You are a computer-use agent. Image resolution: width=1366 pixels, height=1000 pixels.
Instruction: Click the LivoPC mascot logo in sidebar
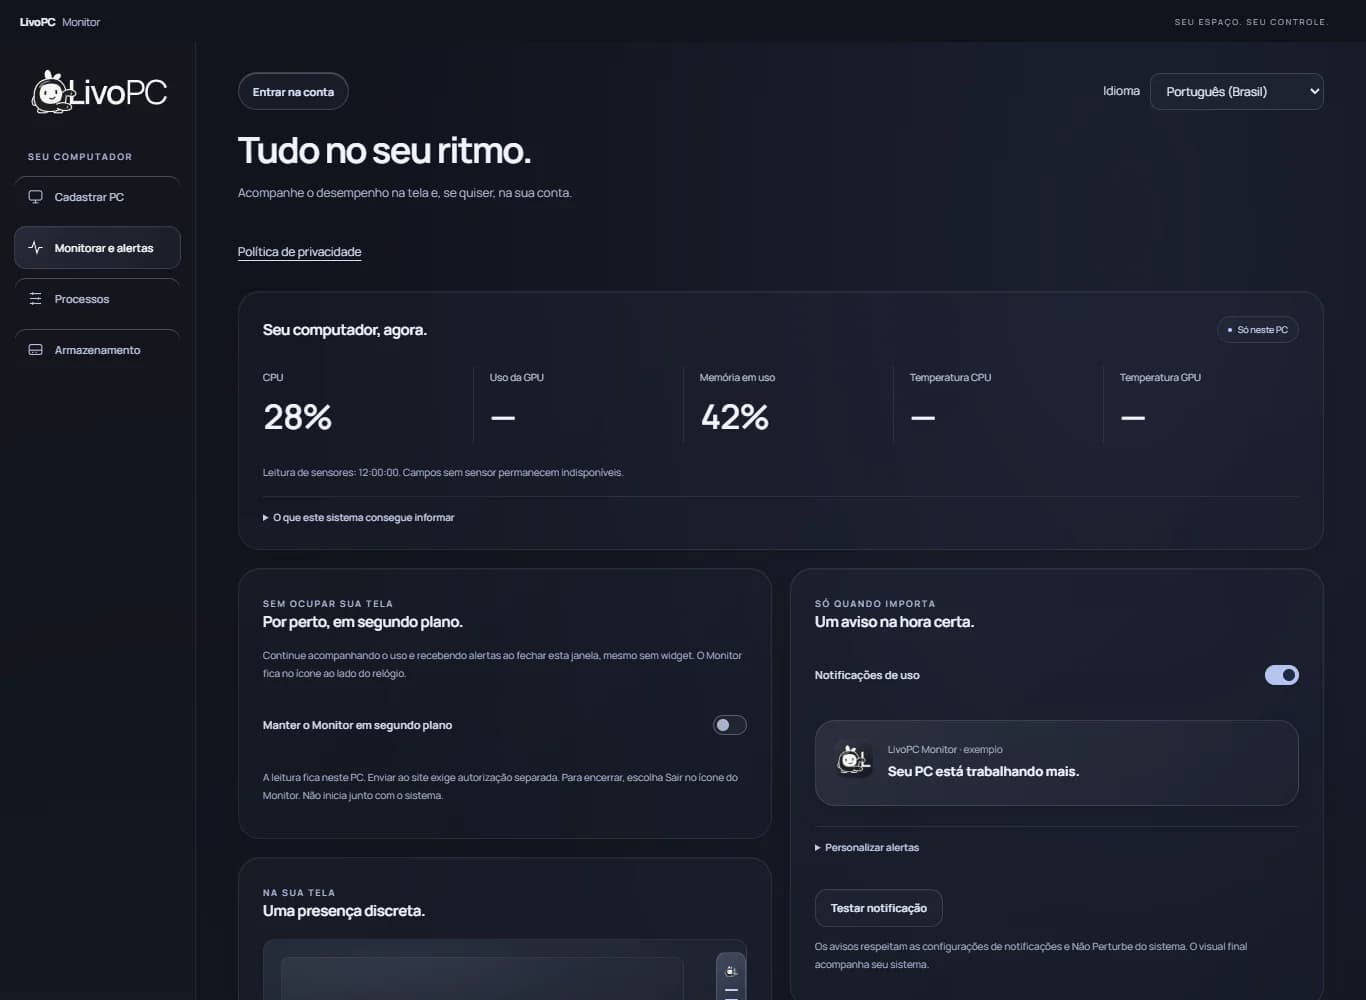99,92
